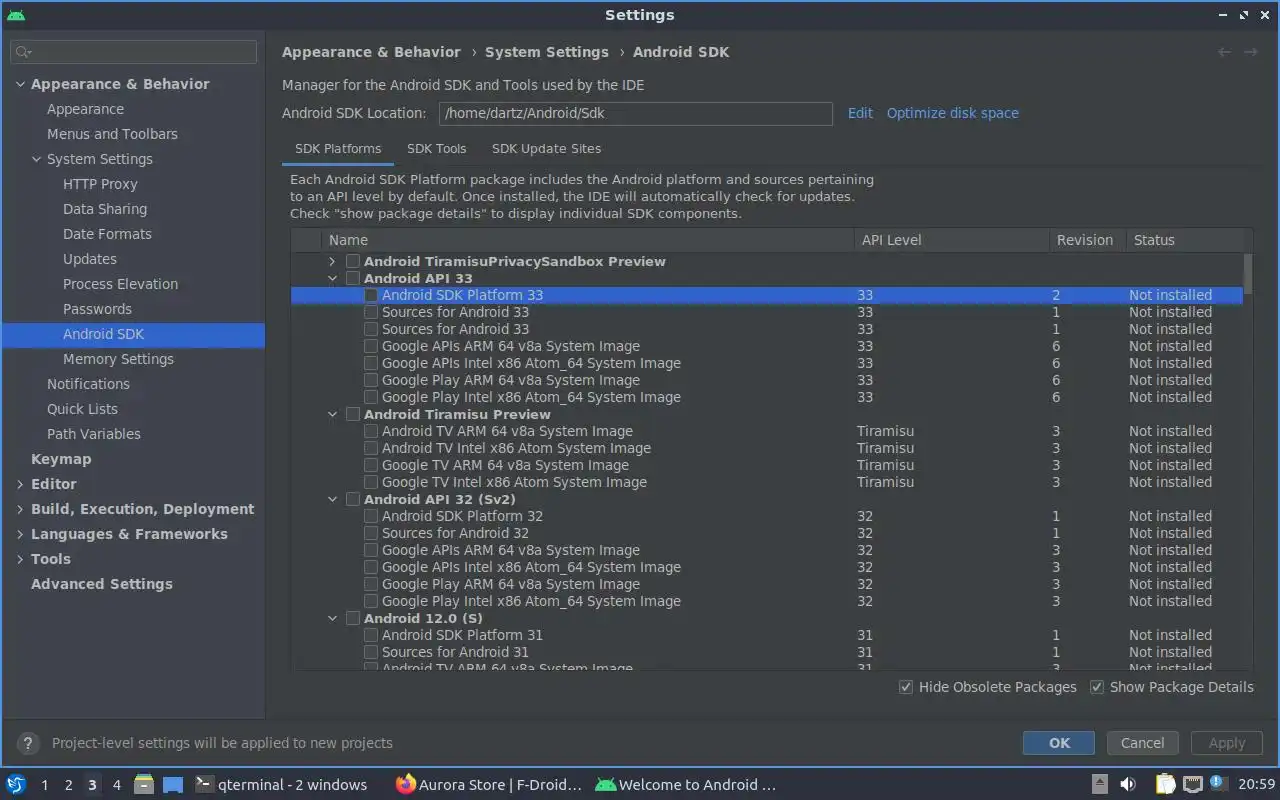Image resolution: width=1280 pixels, height=800 pixels.
Task: Open the Passwords settings page
Action: (97, 309)
